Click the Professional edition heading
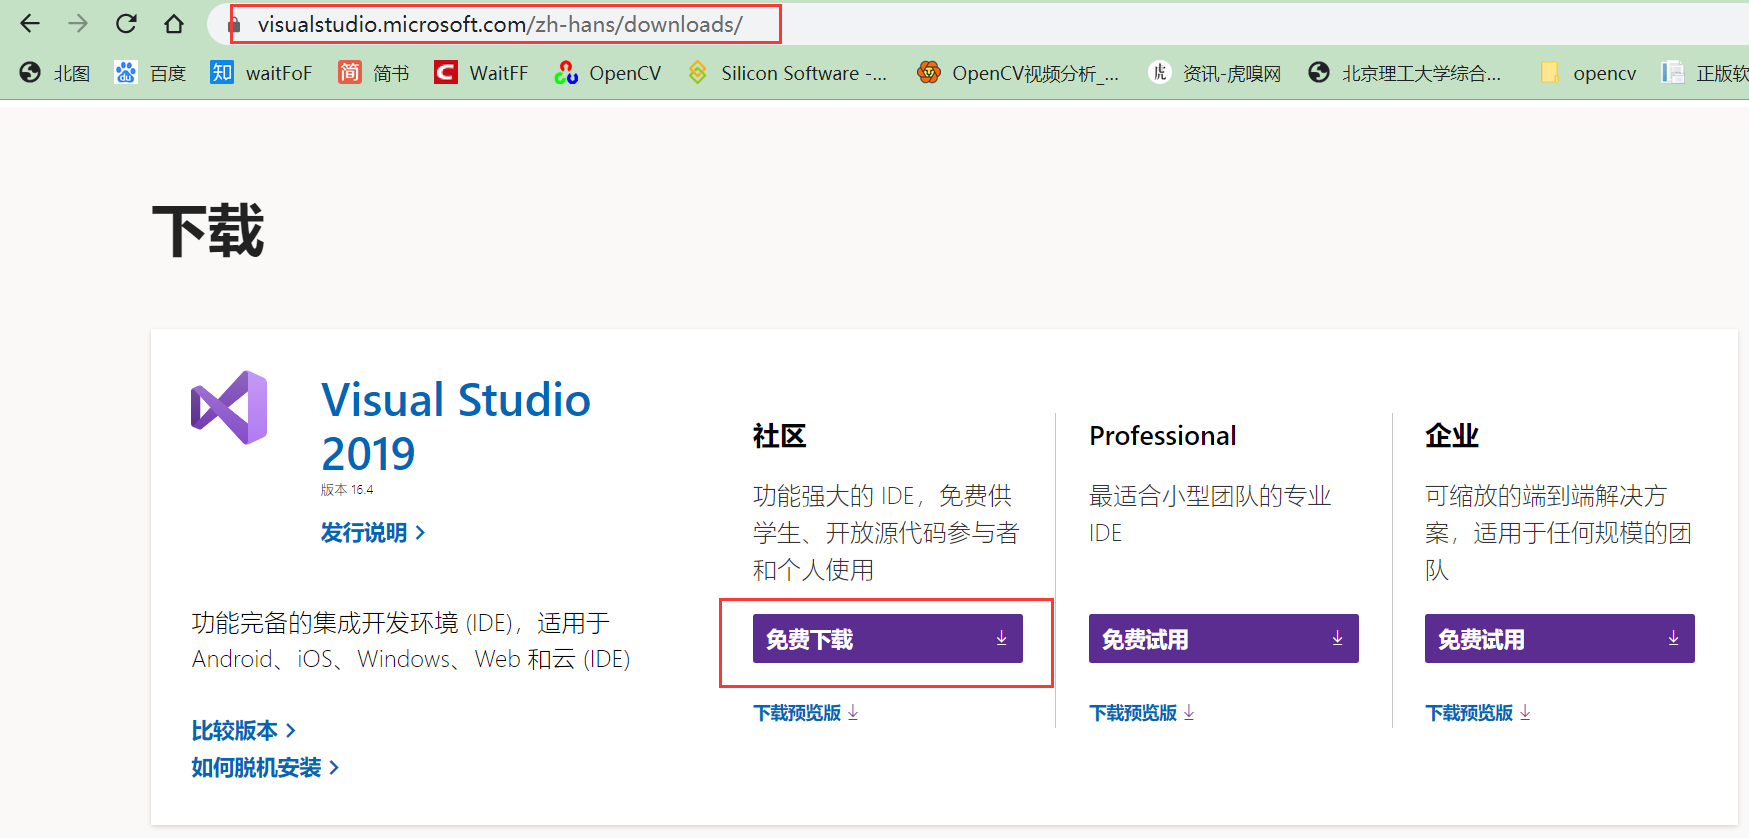Screen dimensions: 1749x838 click(x=1163, y=436)
